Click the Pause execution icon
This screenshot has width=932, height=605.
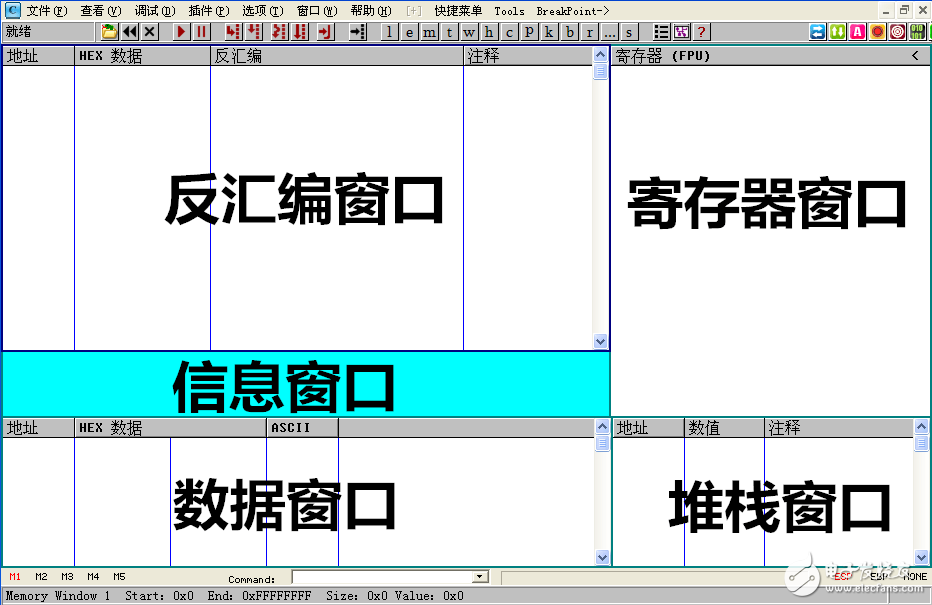[200, 31]
